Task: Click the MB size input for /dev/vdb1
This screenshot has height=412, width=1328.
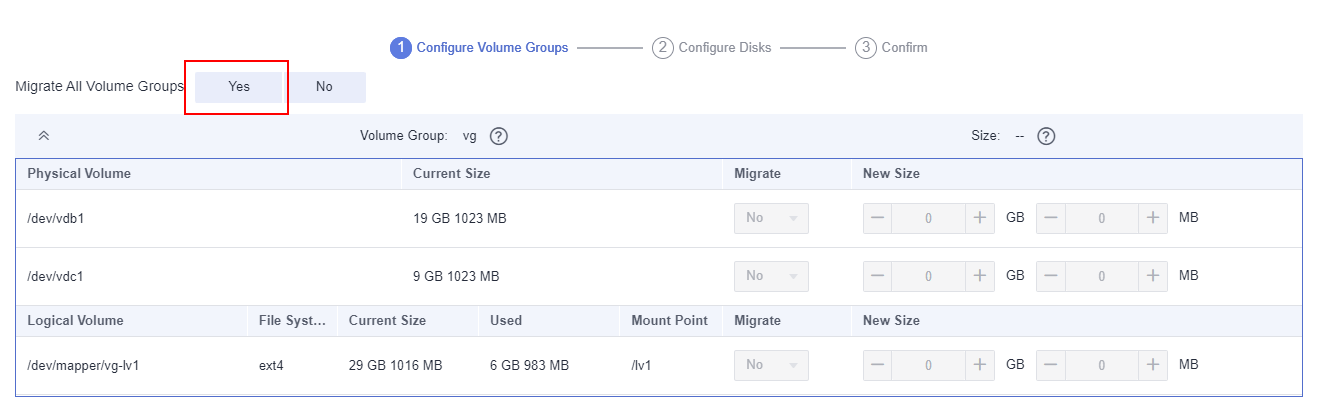Action: click(1102, 218)
